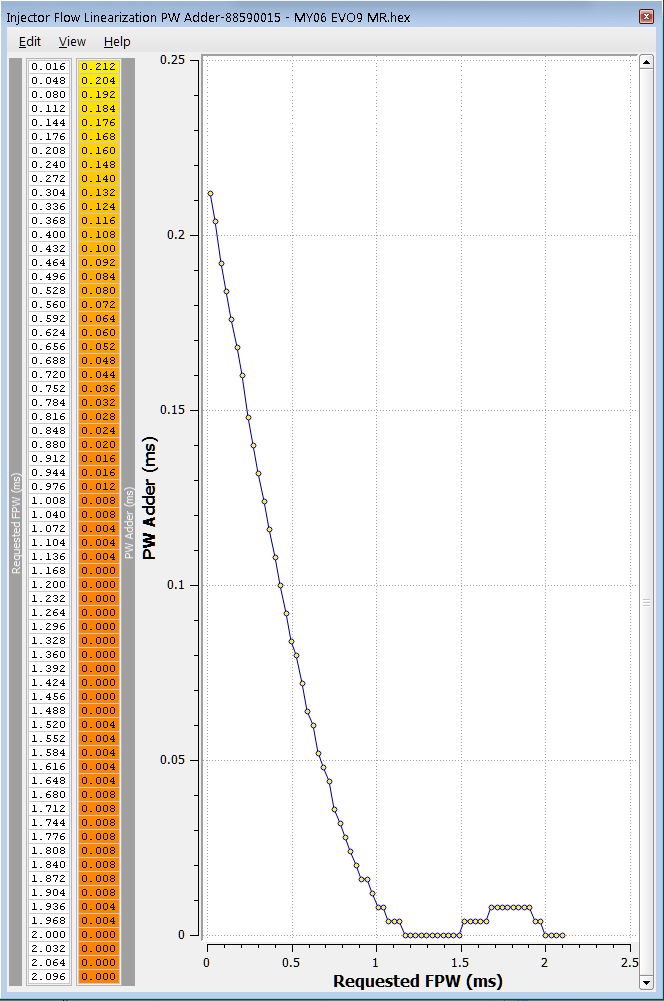Select the PW Adder cell with value 0.204

98,80
